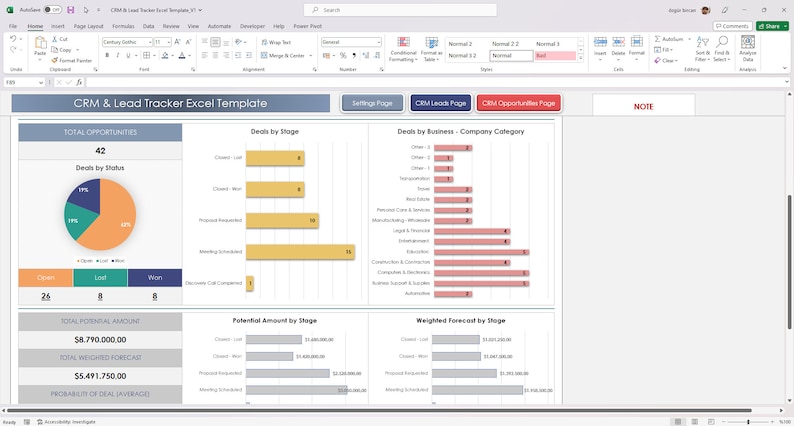Toggle the AutoSave switch
This screenshot has height=426, width=794.
click(52, 10)
